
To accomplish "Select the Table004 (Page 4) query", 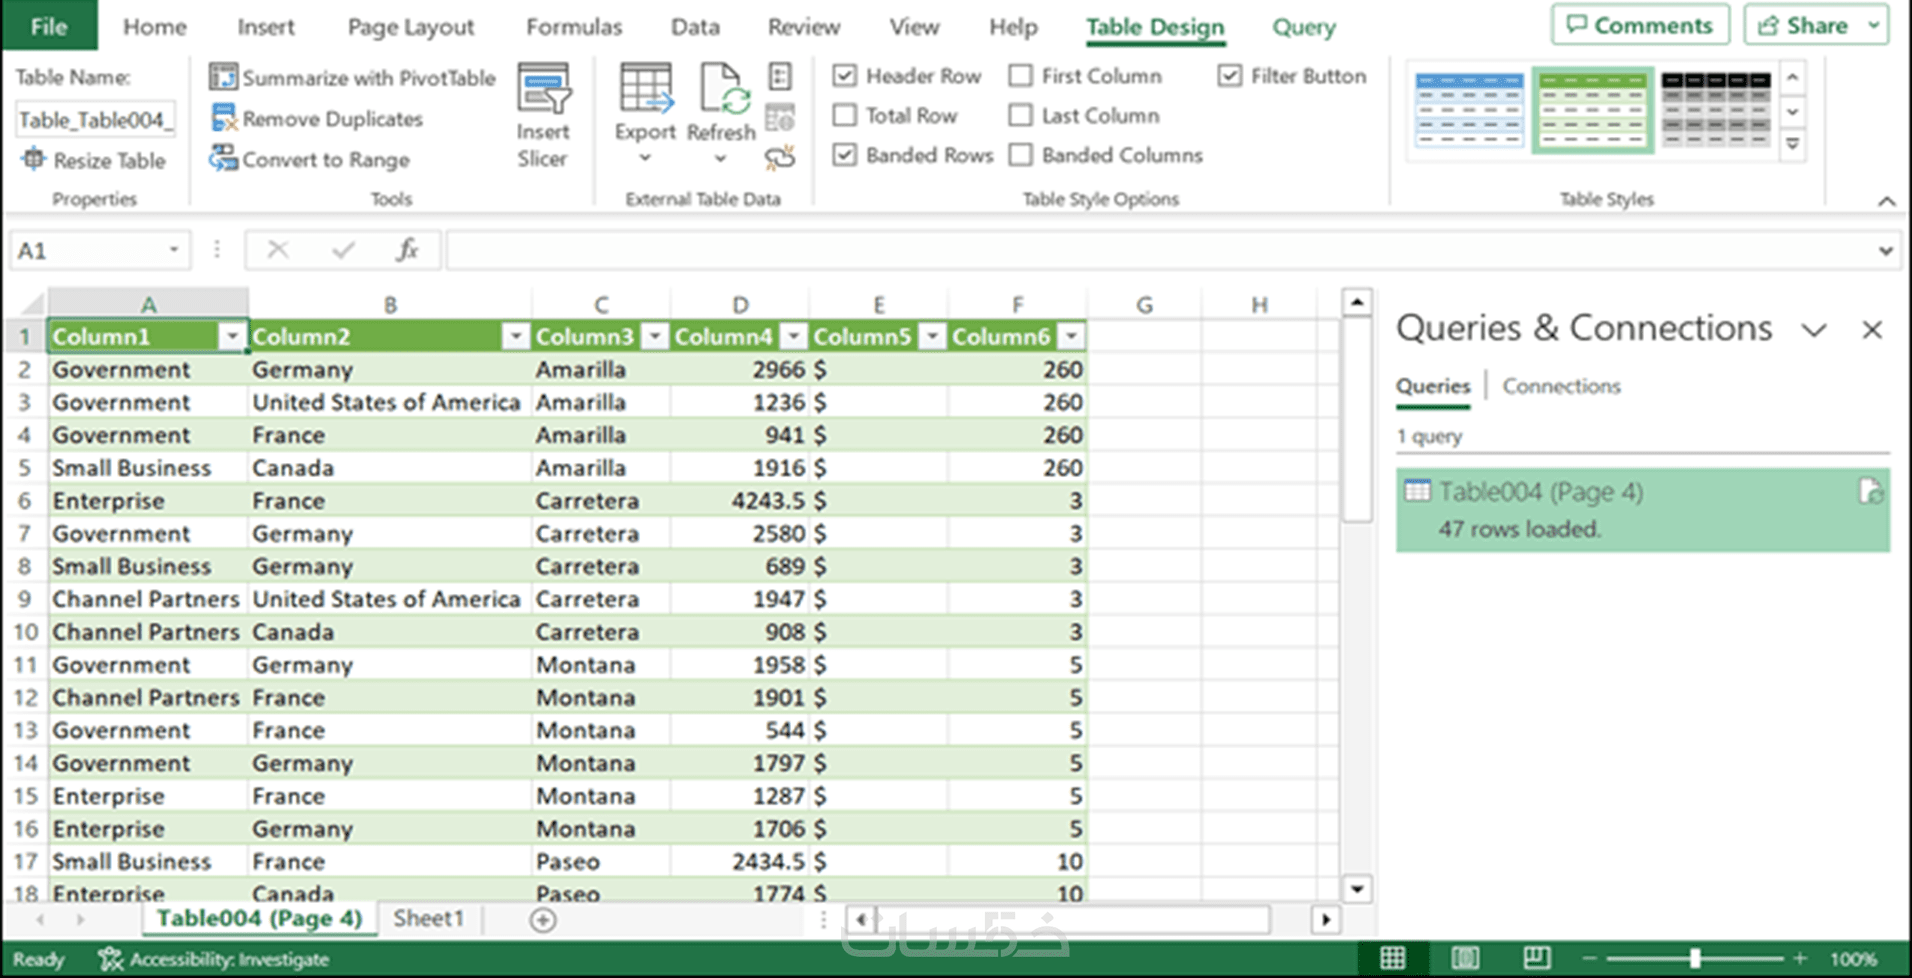I will pyautogui.click(x=1643, y=510).
